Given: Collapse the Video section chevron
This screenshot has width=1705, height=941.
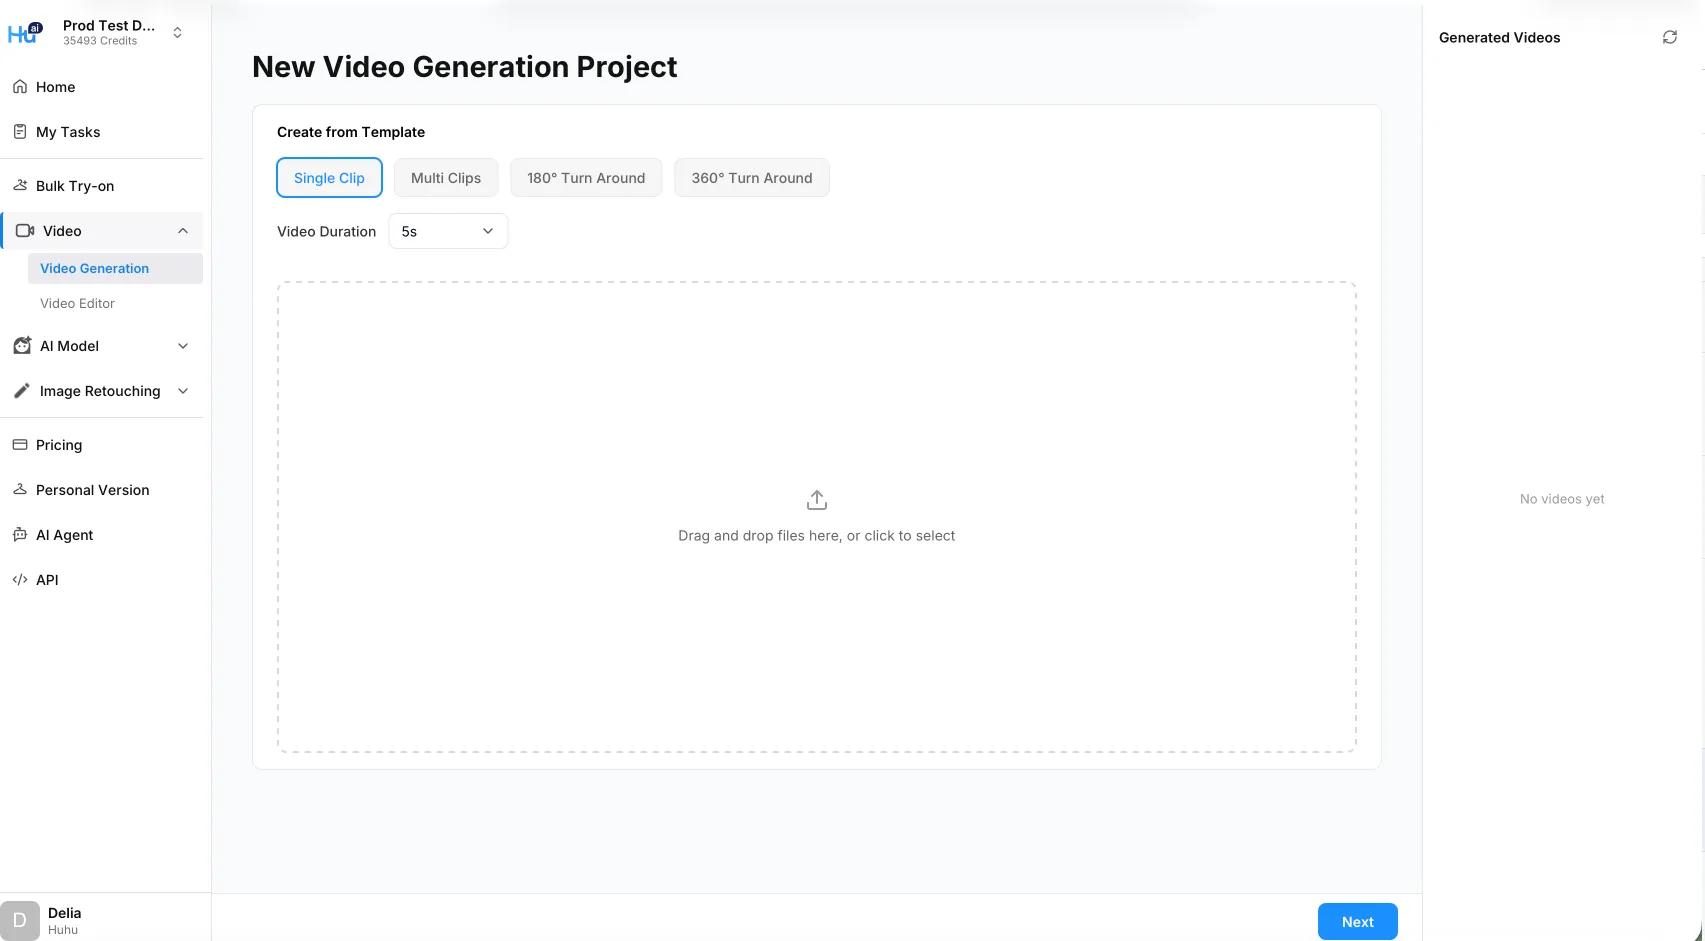Looking at the screenshot, I should (x=183, y=231).
